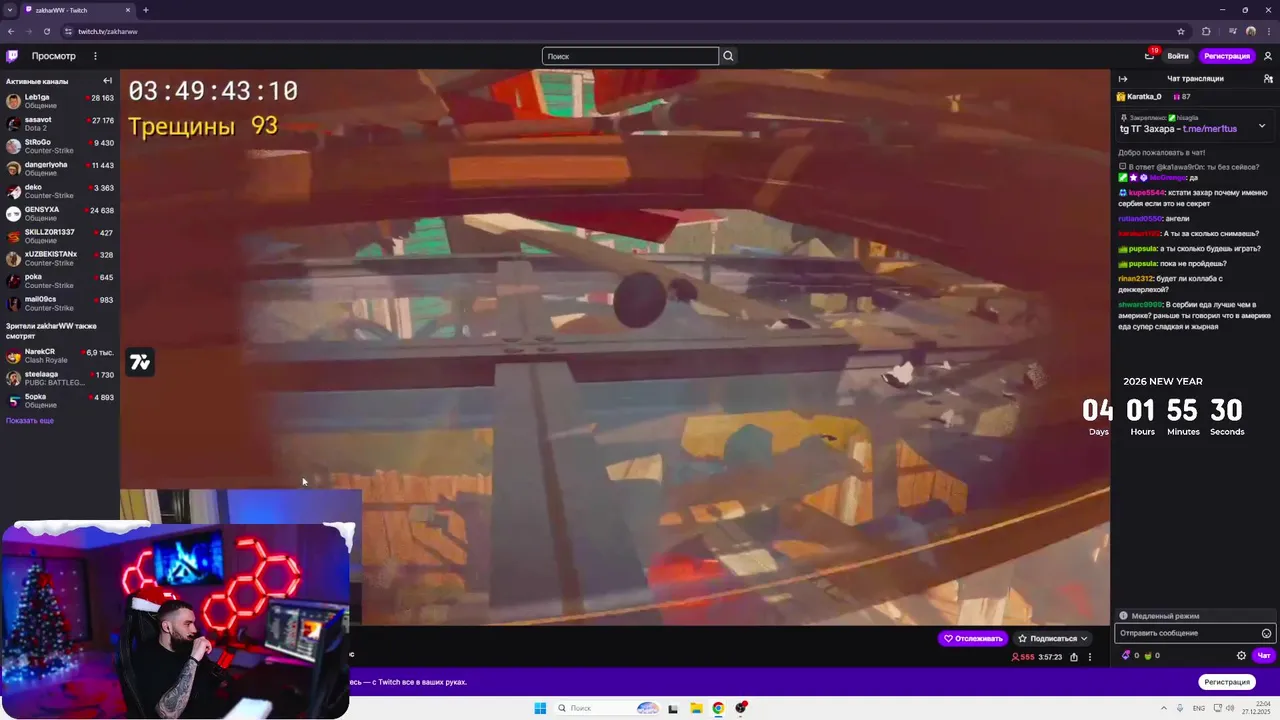This screenshot has width=1280, height=720.
Task: Click the search magnifier button in Twitch
Action: click(728, 56)
